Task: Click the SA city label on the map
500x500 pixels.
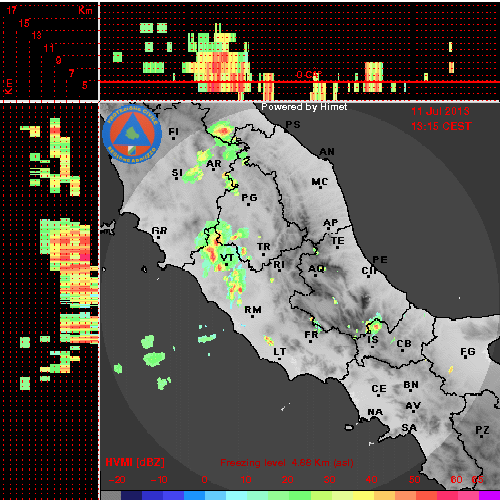Action: [409, 428]
